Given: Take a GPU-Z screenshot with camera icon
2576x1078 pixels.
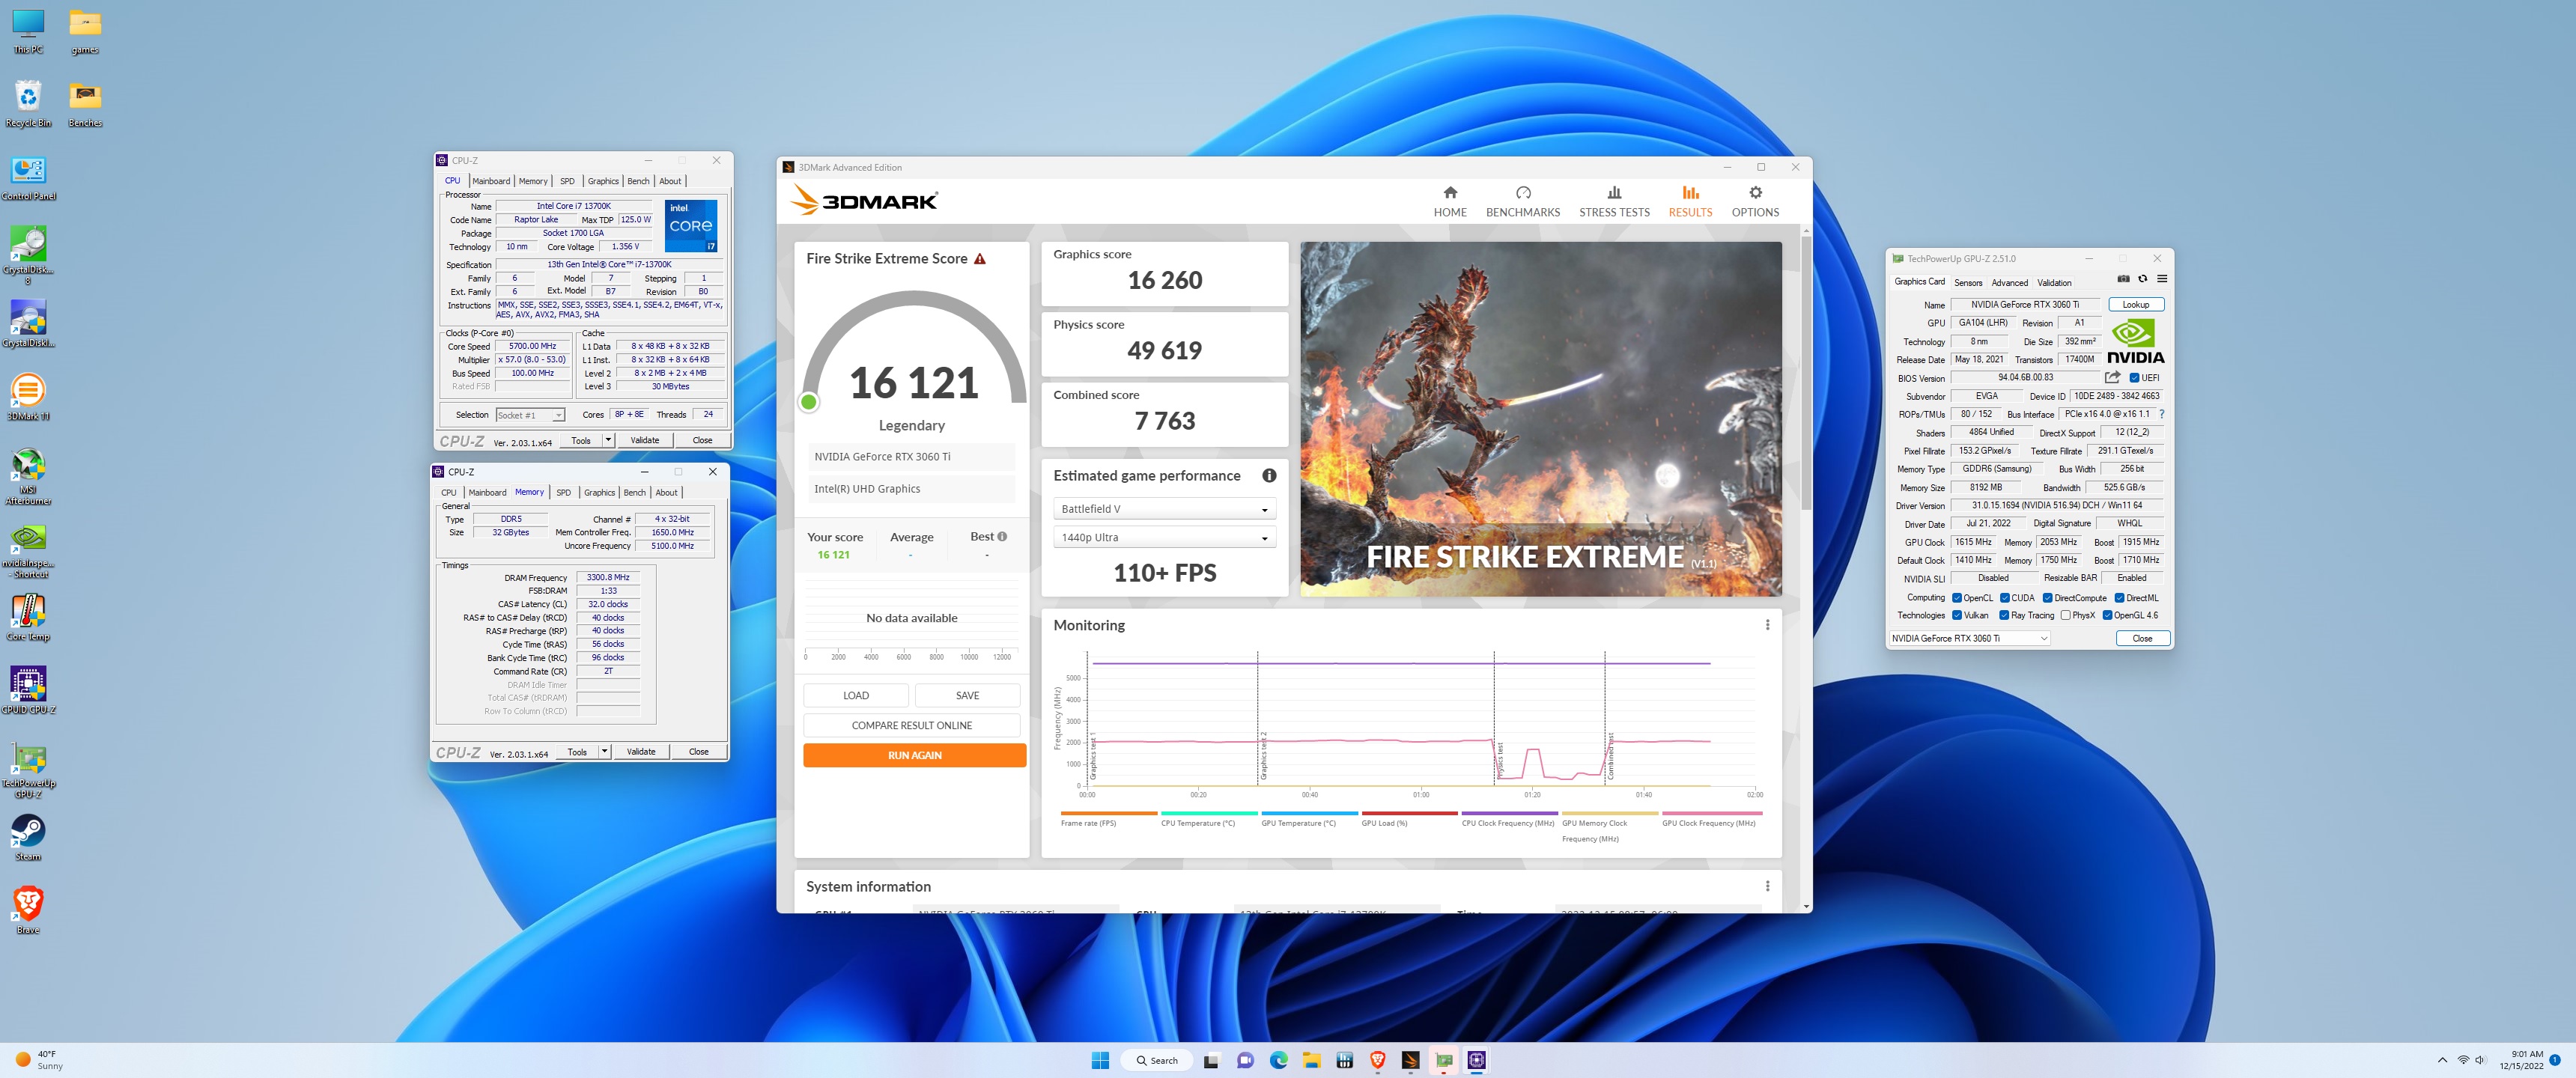Looking at the screenshot, I should click(x=2123, y=279).
